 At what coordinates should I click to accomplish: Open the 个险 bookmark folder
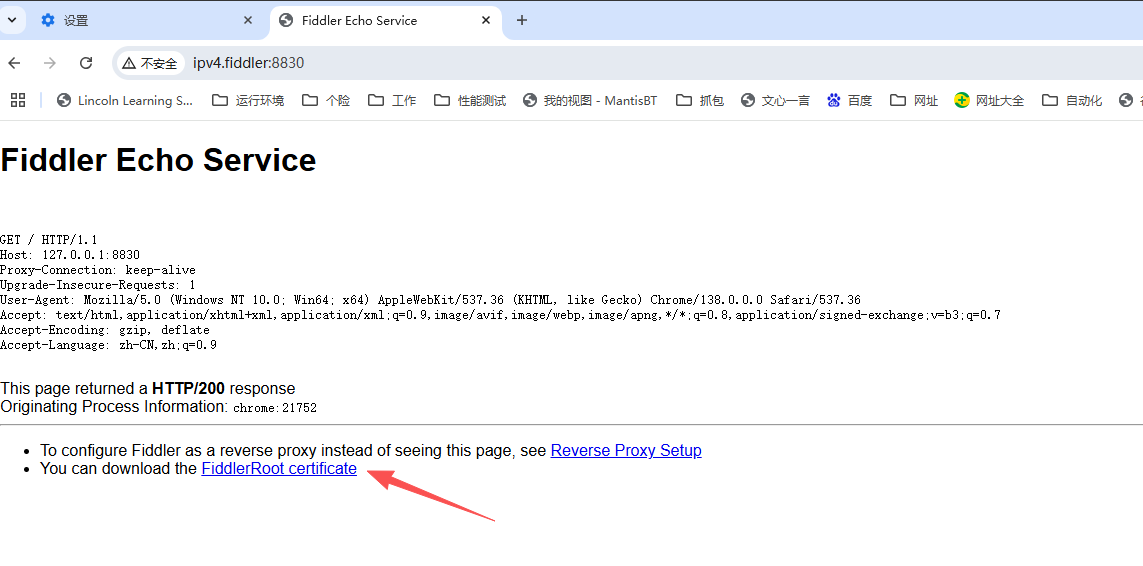pyautogui.click(x=326, y=101)
